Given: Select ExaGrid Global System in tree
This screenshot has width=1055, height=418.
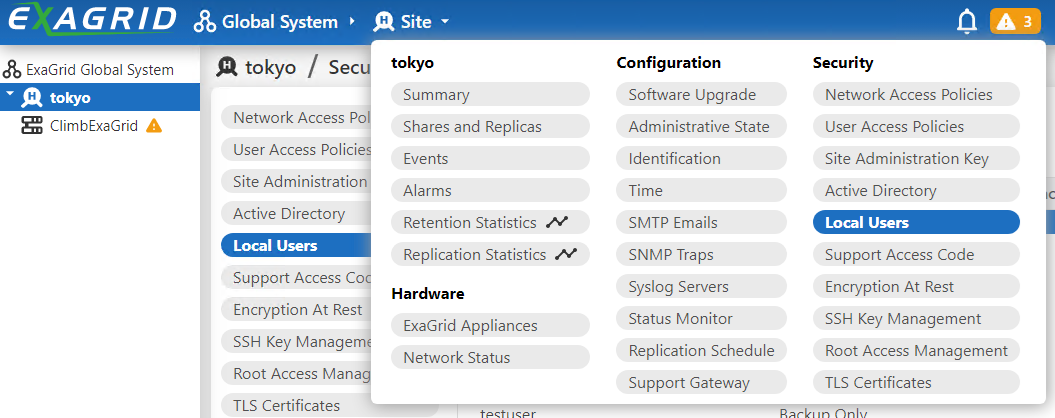Looking at the screenshot, I should (100, 69).
